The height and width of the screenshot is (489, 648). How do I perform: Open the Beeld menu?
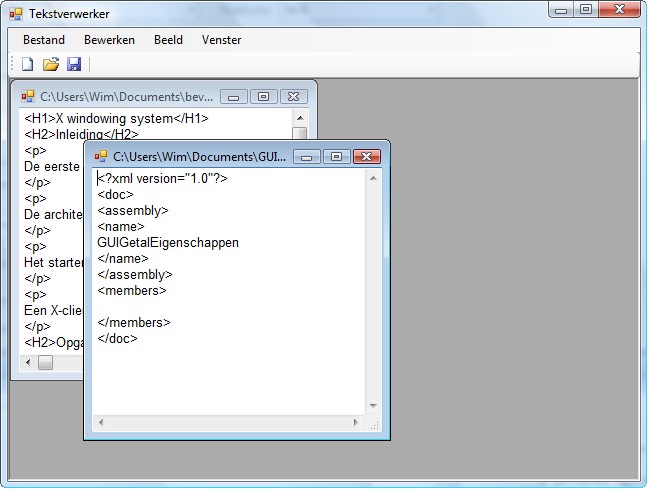coord(168,40)
